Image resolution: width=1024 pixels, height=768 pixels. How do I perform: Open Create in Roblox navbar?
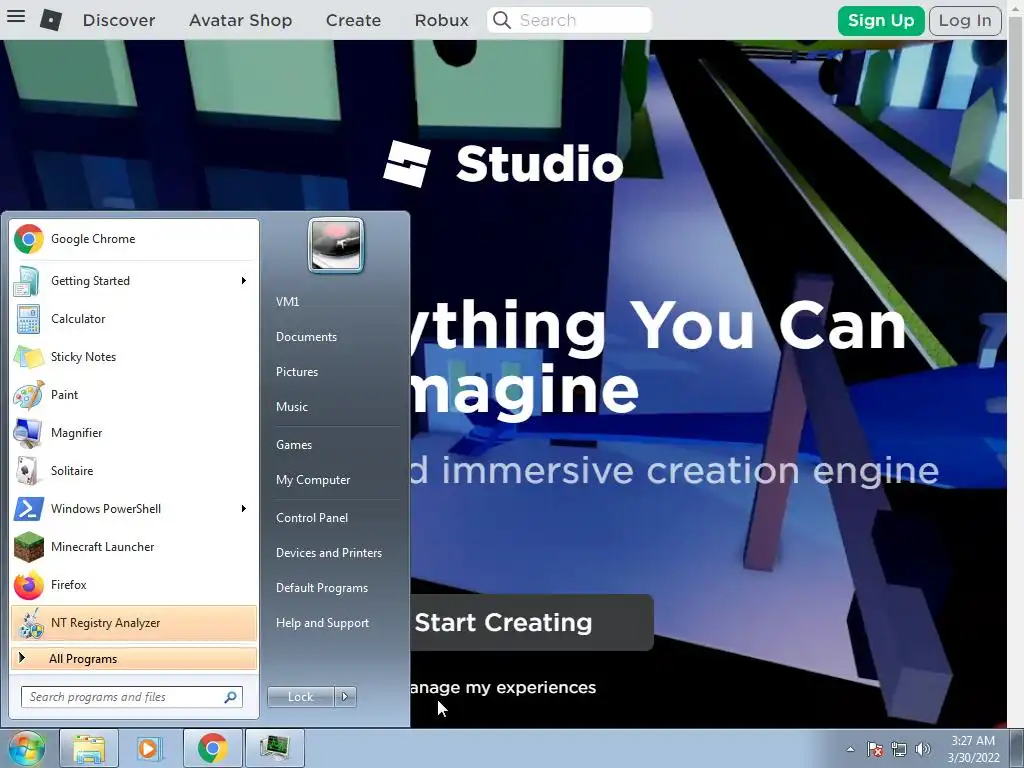[353, 20]
